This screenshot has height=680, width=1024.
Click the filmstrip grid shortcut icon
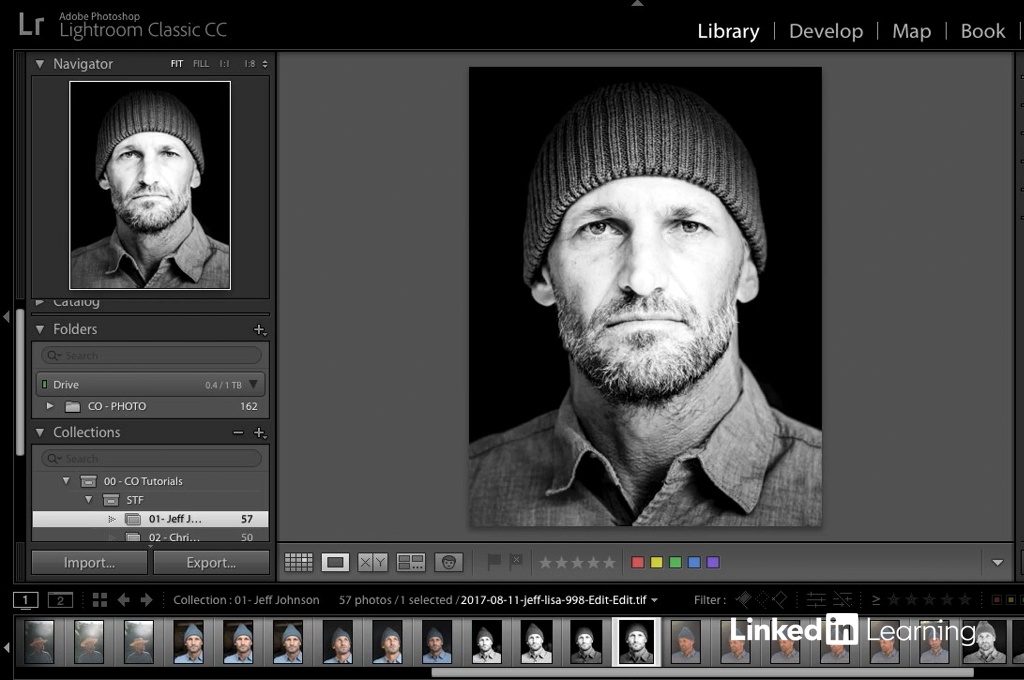coord(99,600)
